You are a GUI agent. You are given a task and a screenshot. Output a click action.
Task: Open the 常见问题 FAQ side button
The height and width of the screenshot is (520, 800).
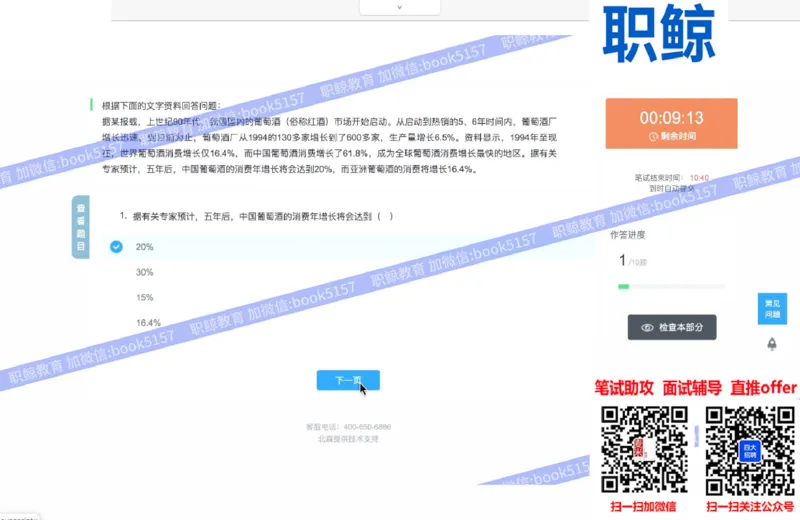[772, 309]
